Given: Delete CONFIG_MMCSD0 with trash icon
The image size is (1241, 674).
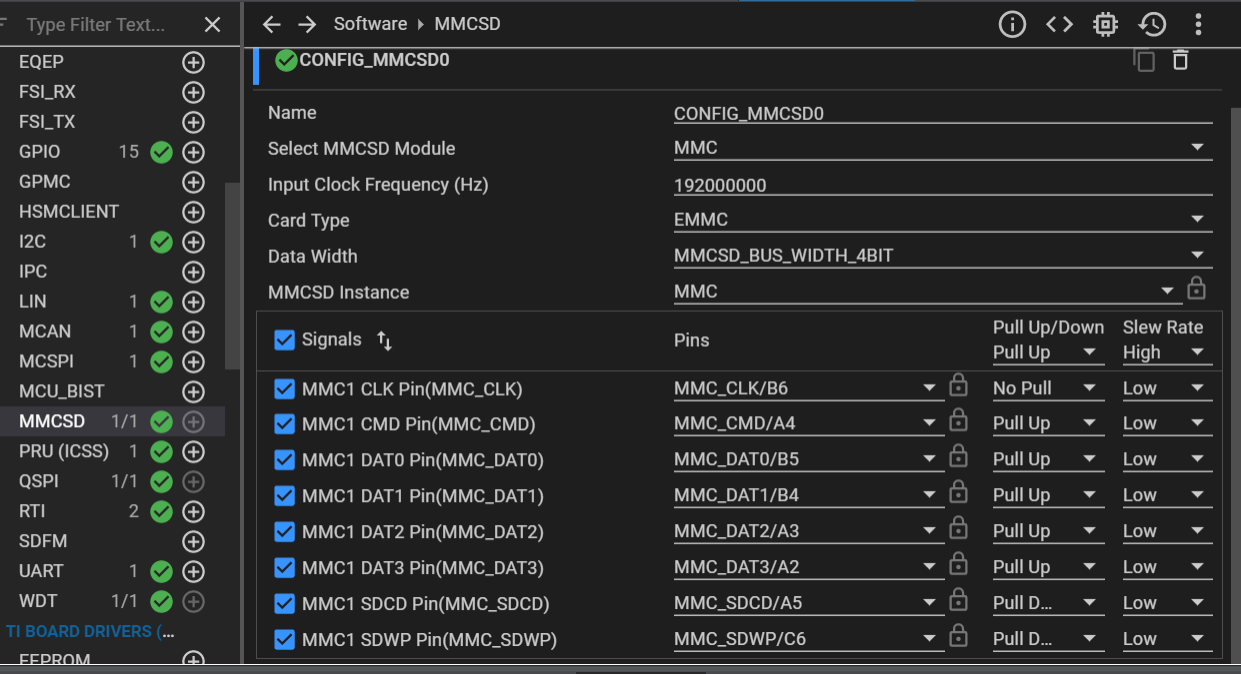Looking at the screenshot, I should pyautogui.click(x=1180, y=60).
